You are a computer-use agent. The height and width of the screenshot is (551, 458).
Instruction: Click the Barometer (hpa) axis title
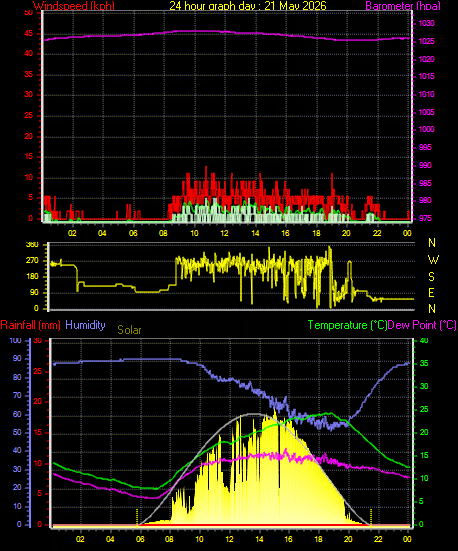[403, 6]
